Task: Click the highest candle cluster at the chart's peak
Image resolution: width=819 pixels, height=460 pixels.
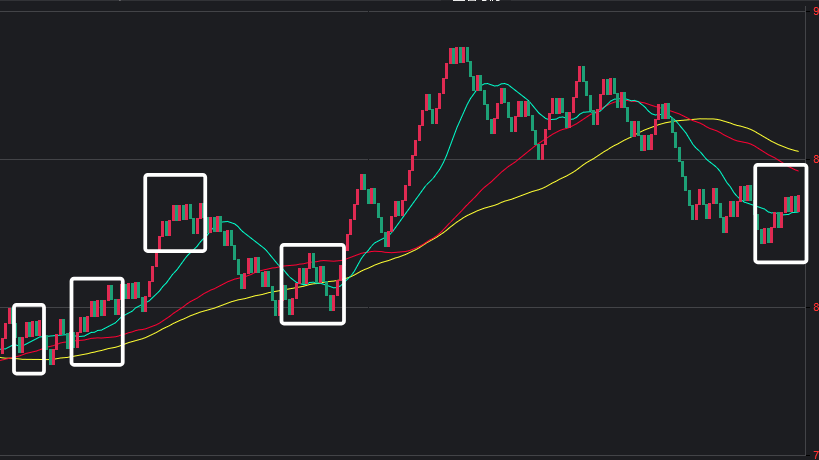Action: 459,55
